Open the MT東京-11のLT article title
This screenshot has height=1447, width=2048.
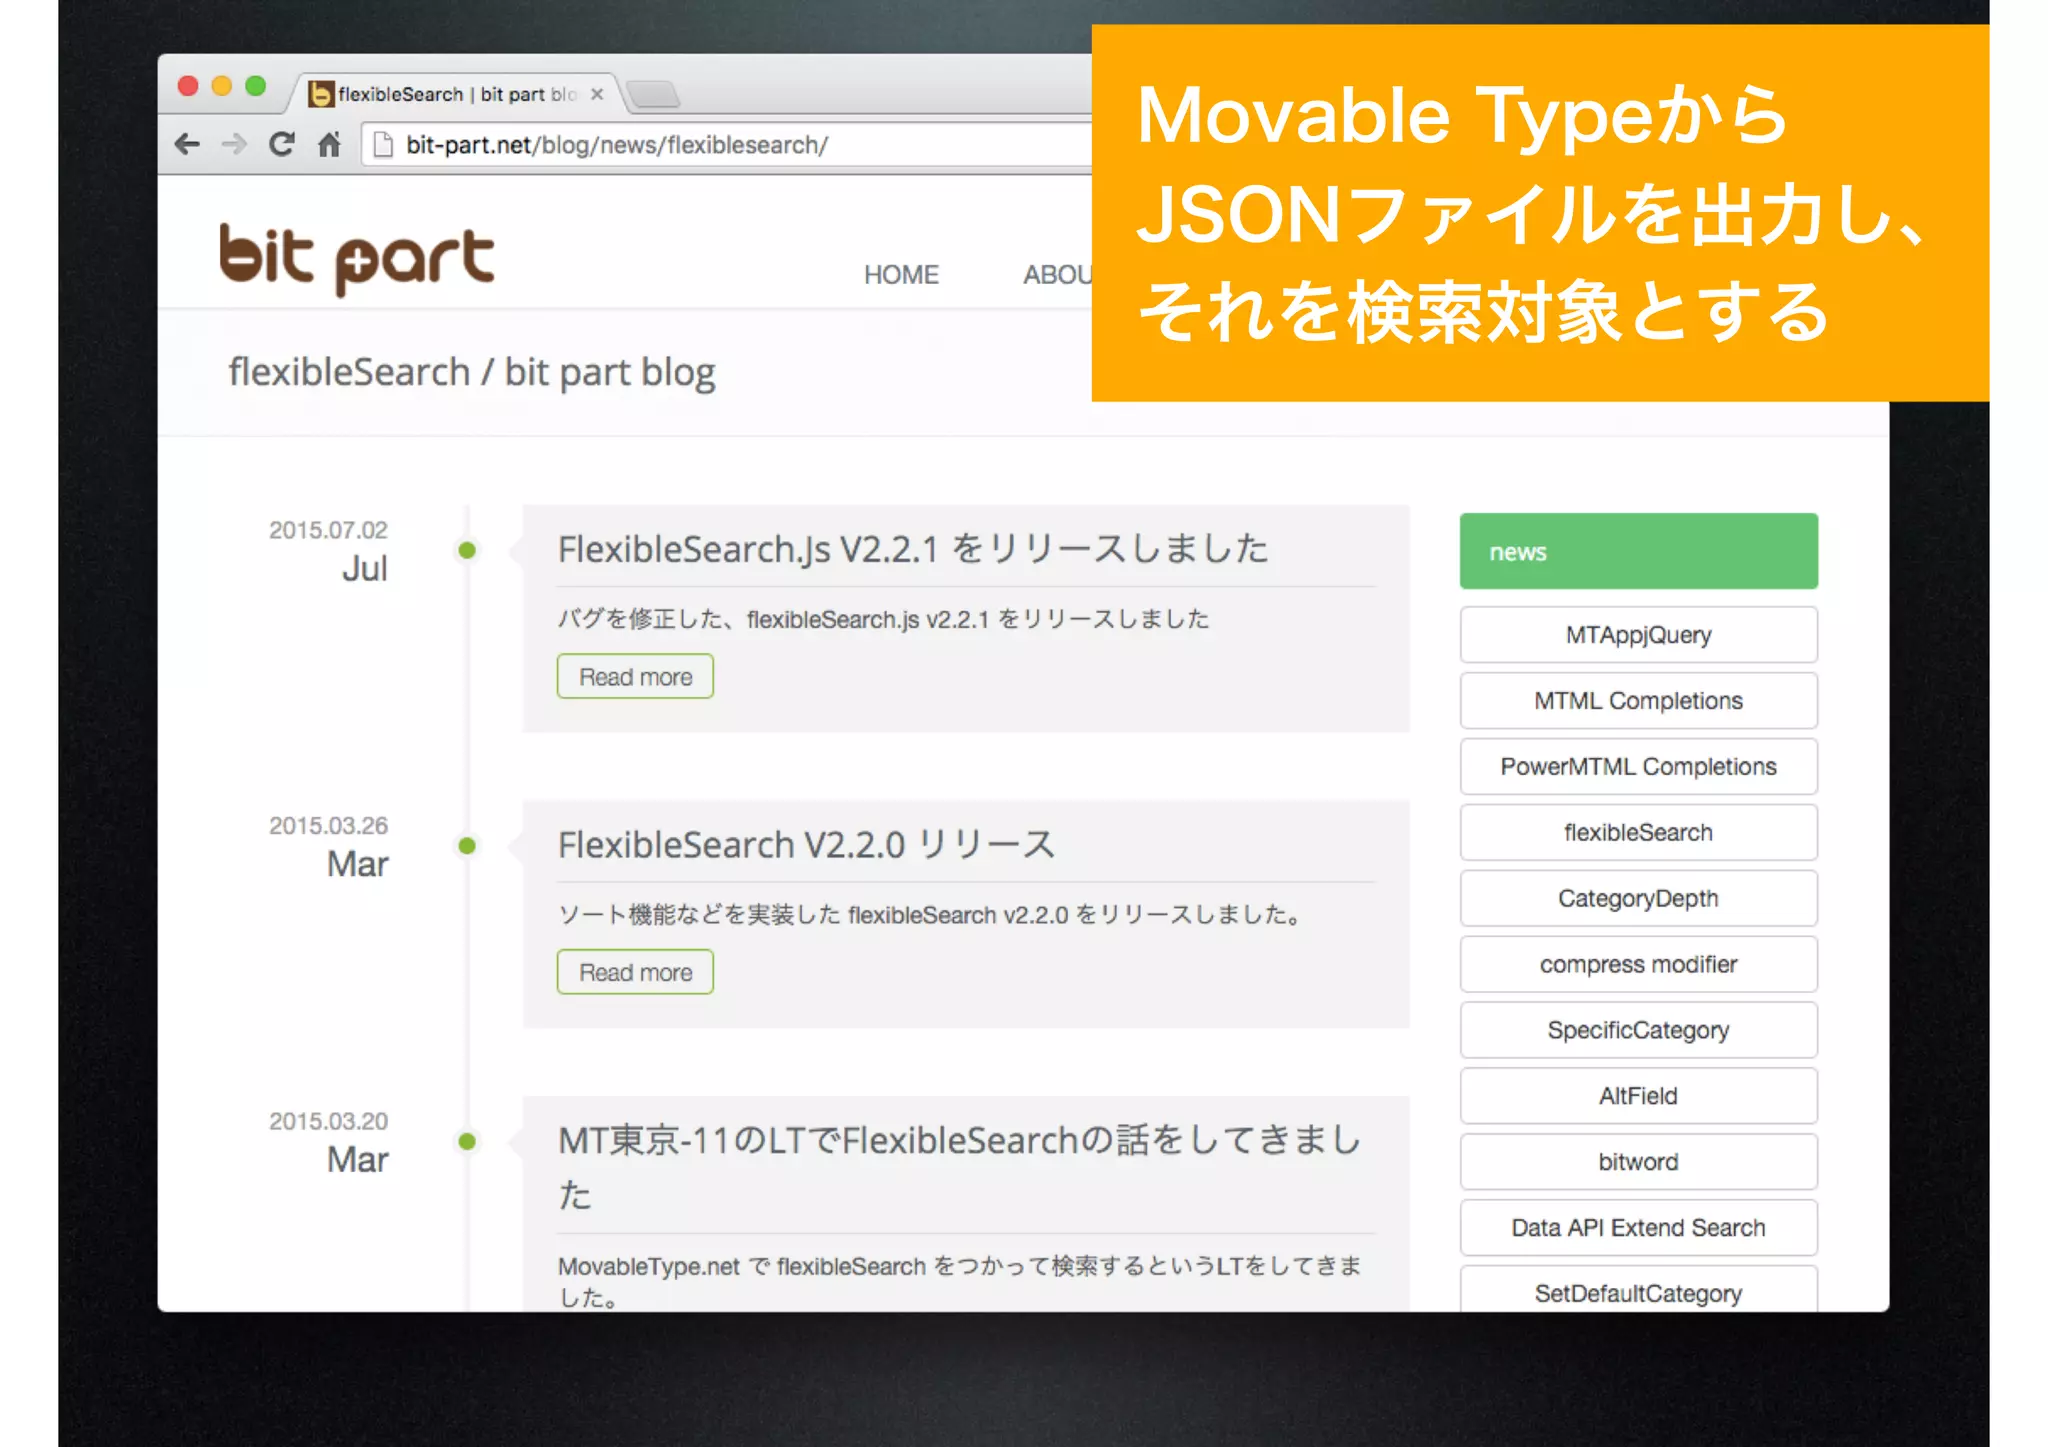point(960,1167)
